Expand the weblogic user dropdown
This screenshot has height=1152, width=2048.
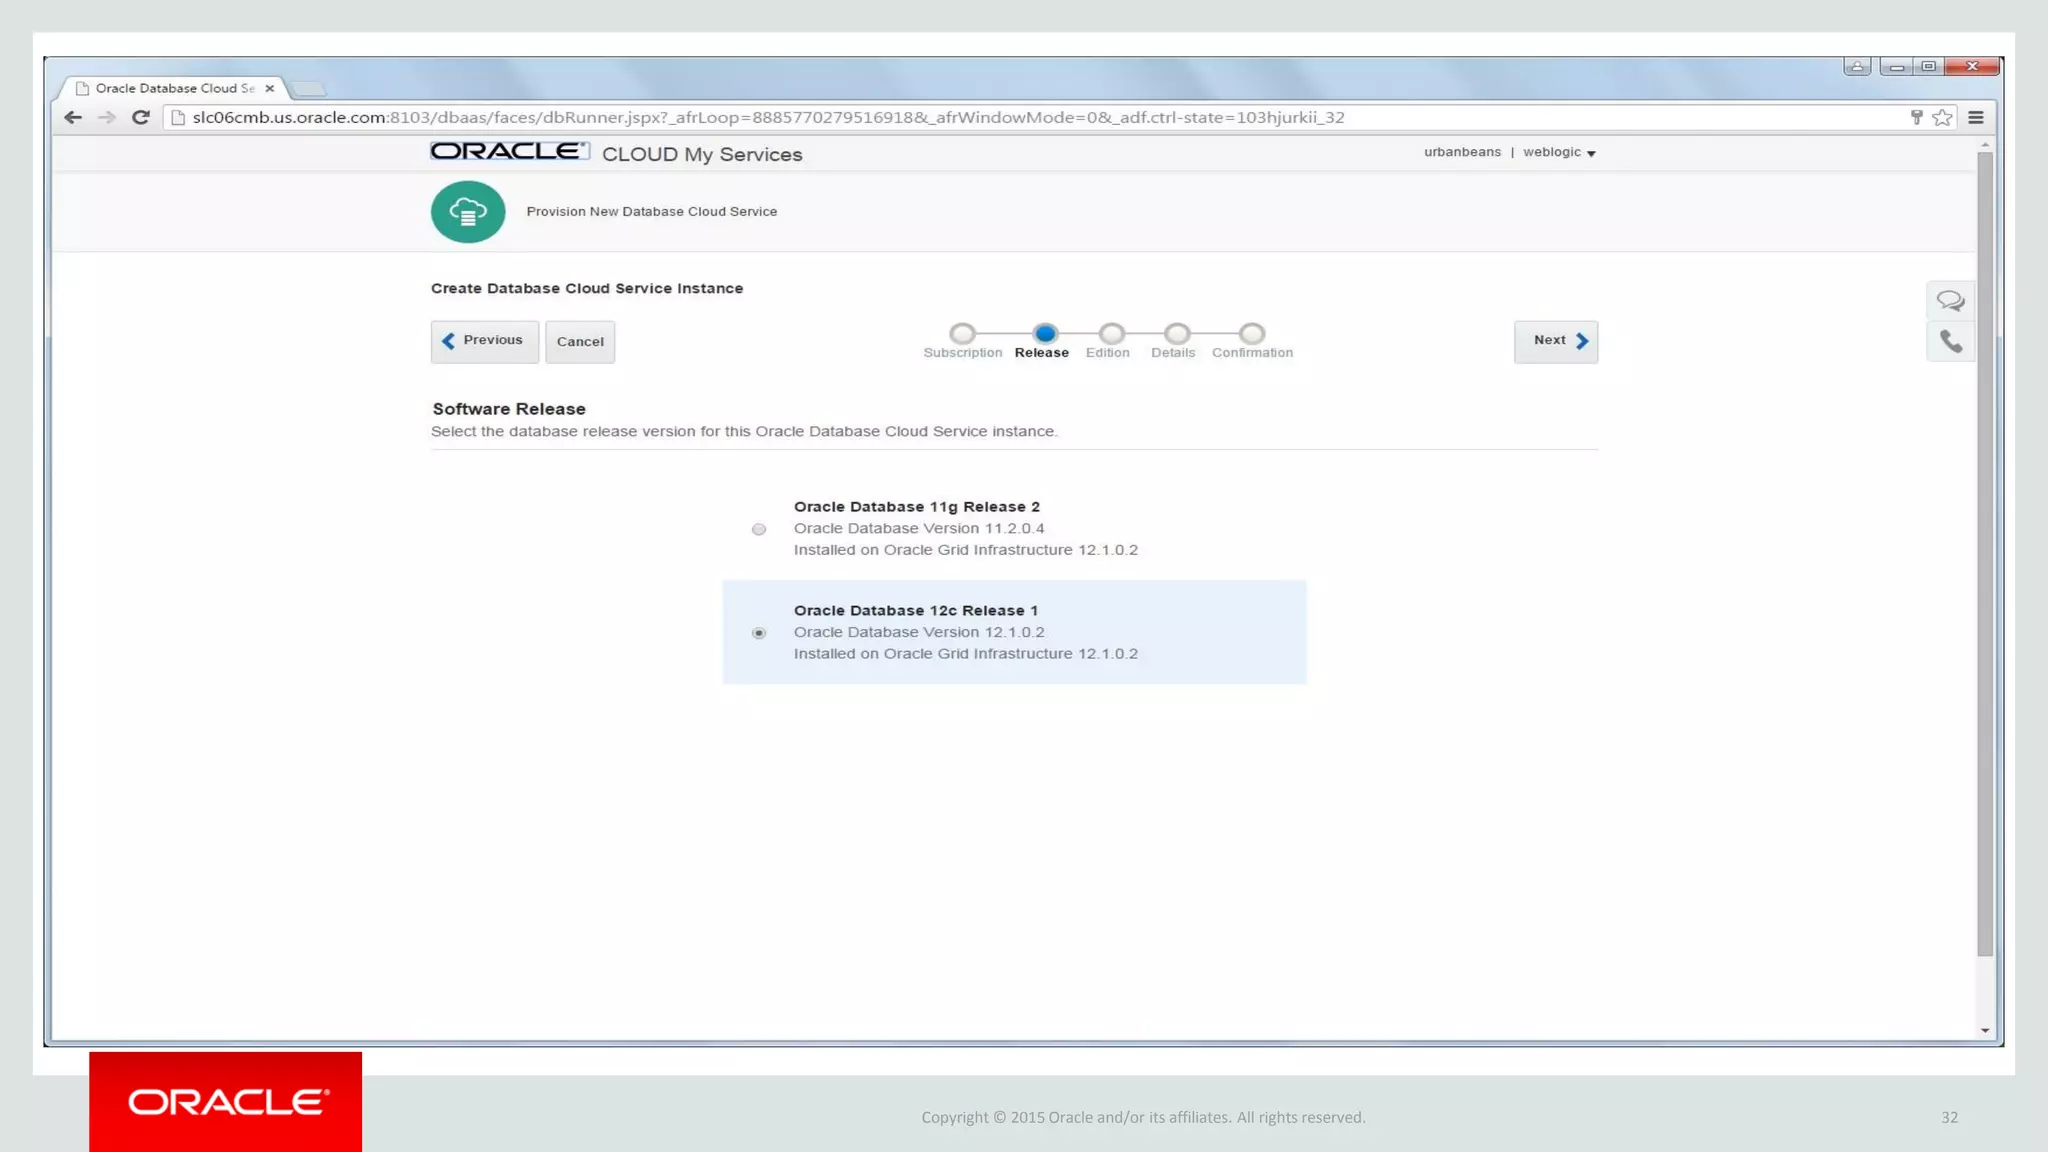point(1559,153)
